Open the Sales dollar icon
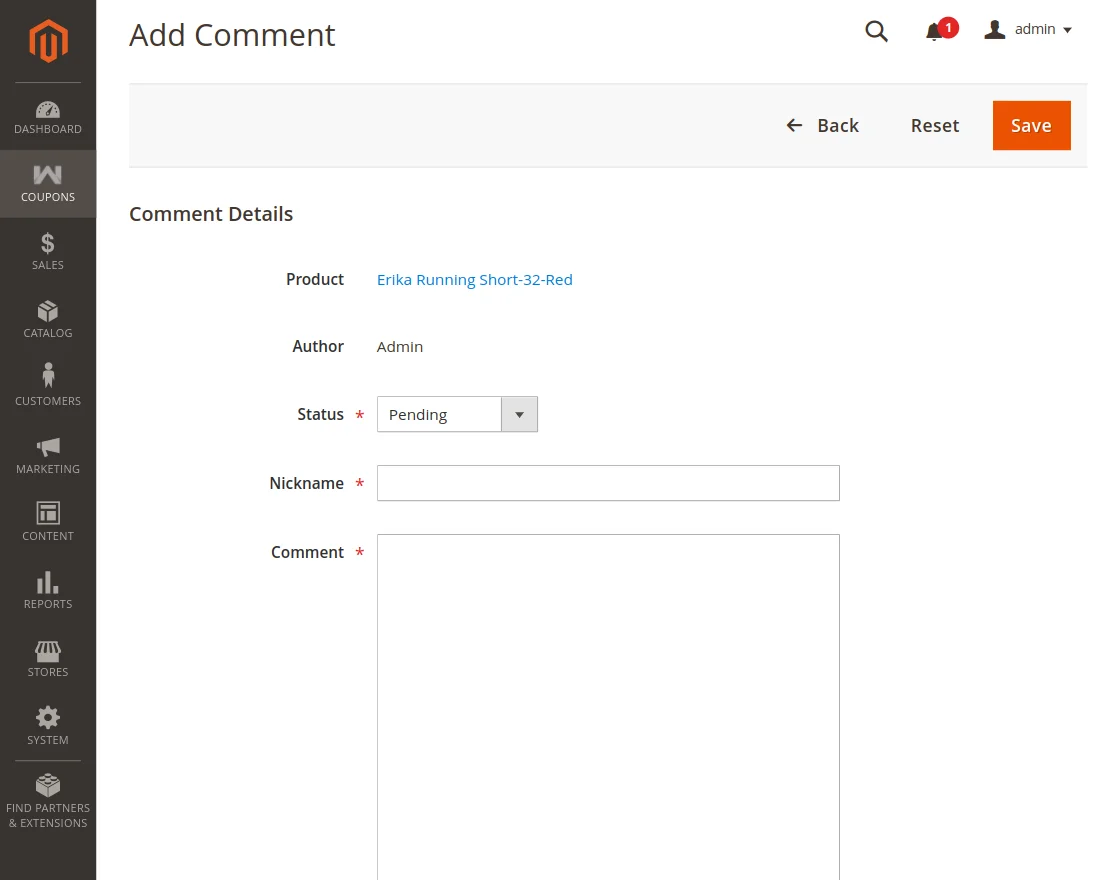 click(x=48, y=243)
